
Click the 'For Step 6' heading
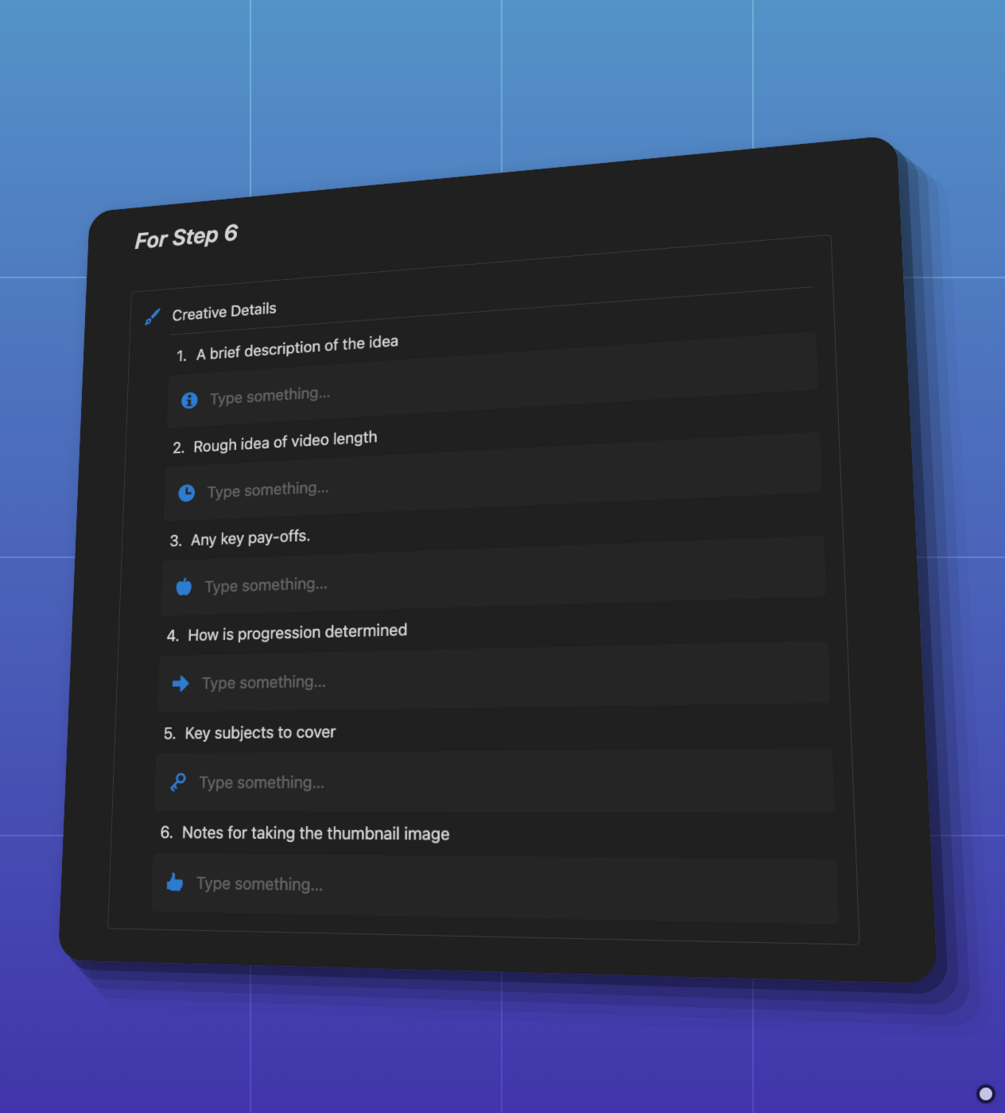tap(186, 236)
